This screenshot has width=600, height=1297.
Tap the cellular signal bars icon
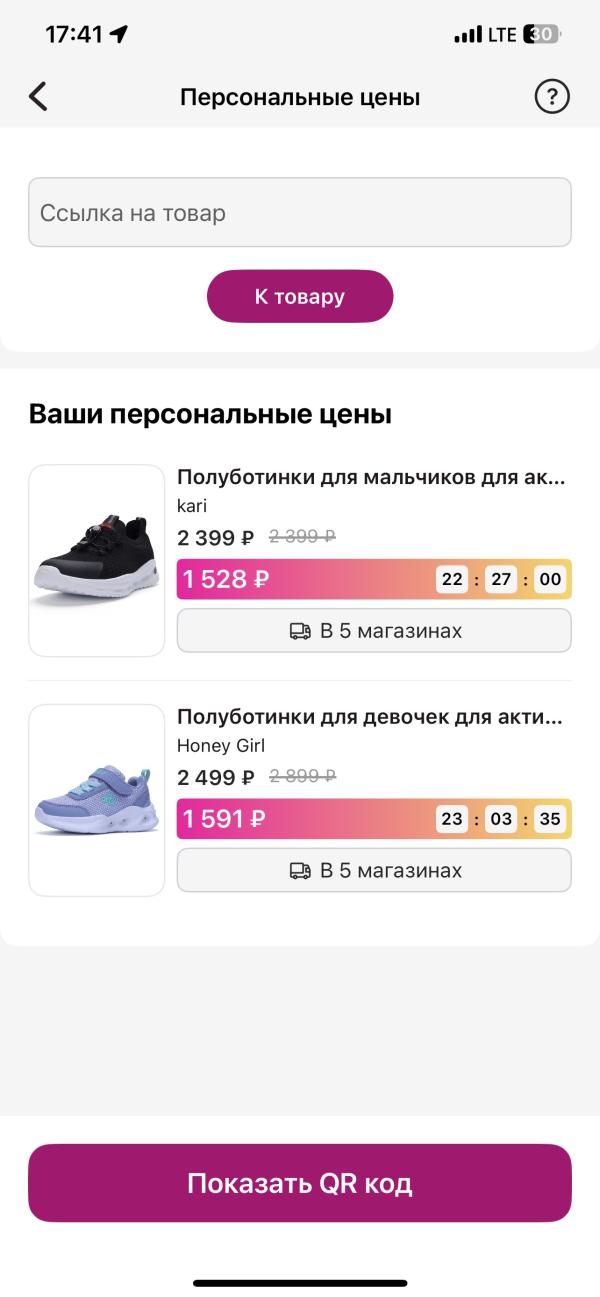(467, 35)
